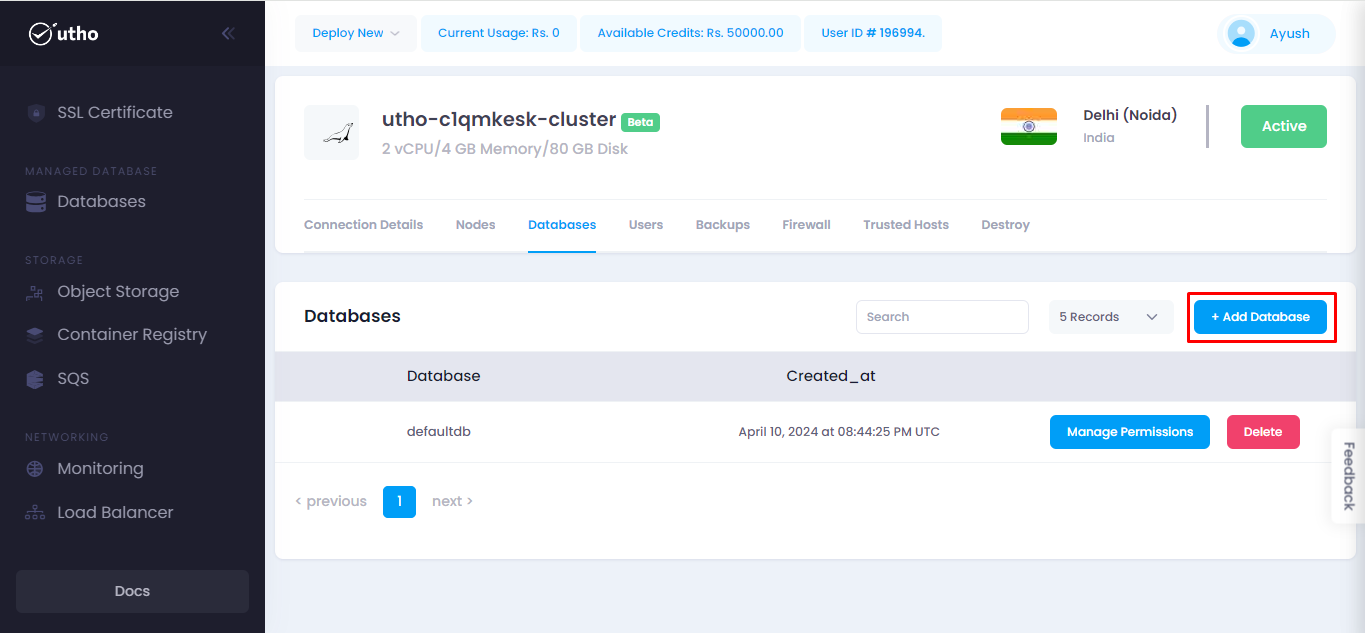1365x633 pixels.
Task: Click the Databases stack icon
Action: coord(36,202)
